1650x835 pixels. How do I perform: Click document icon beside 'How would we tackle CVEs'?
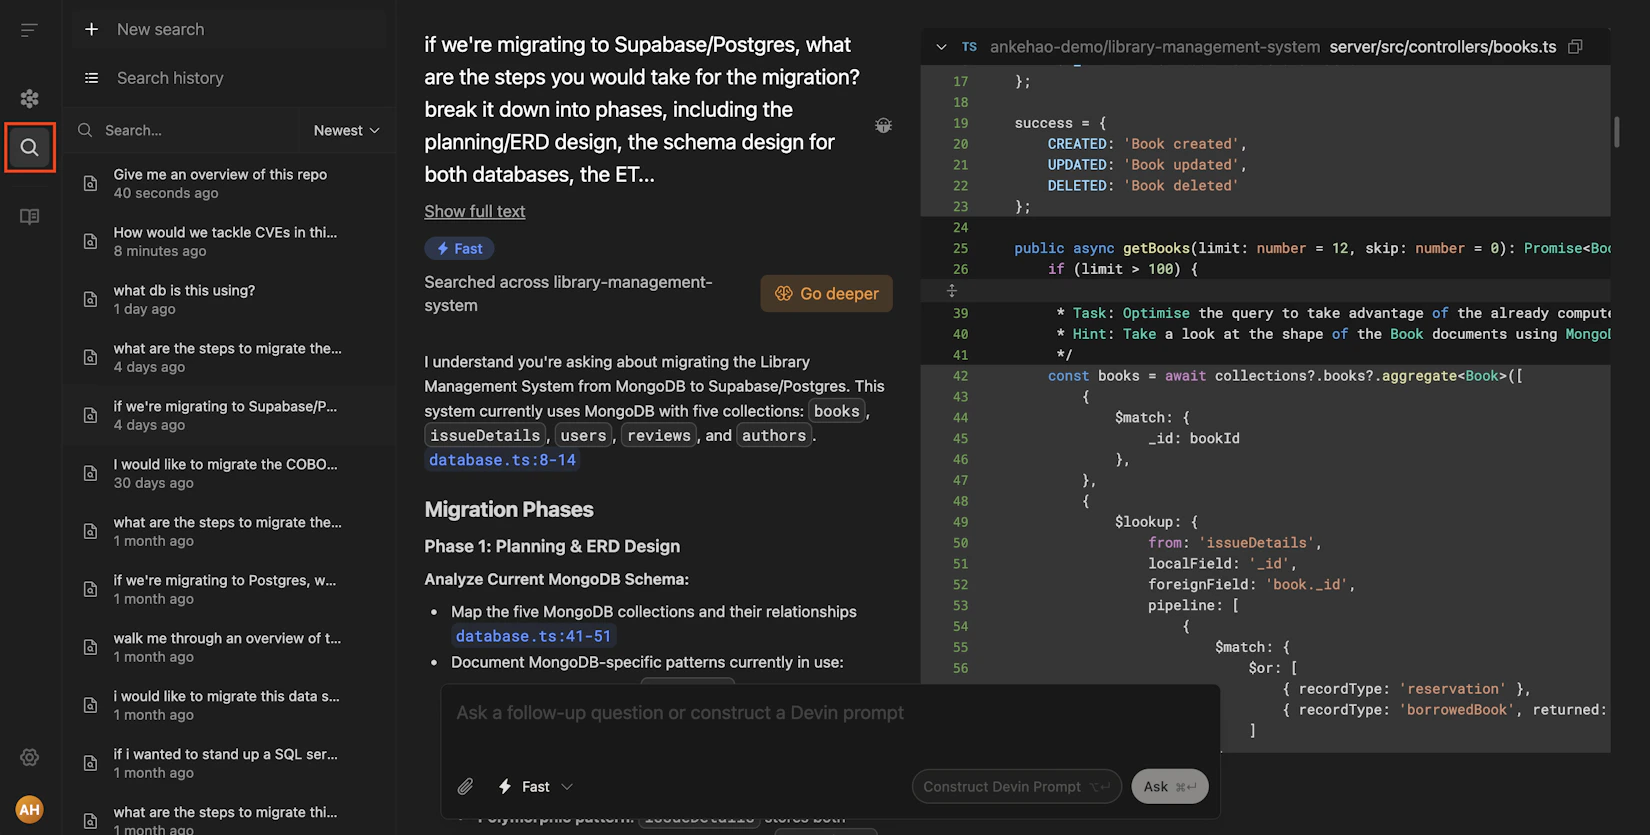pyautogui.click(x=90, y=241)
